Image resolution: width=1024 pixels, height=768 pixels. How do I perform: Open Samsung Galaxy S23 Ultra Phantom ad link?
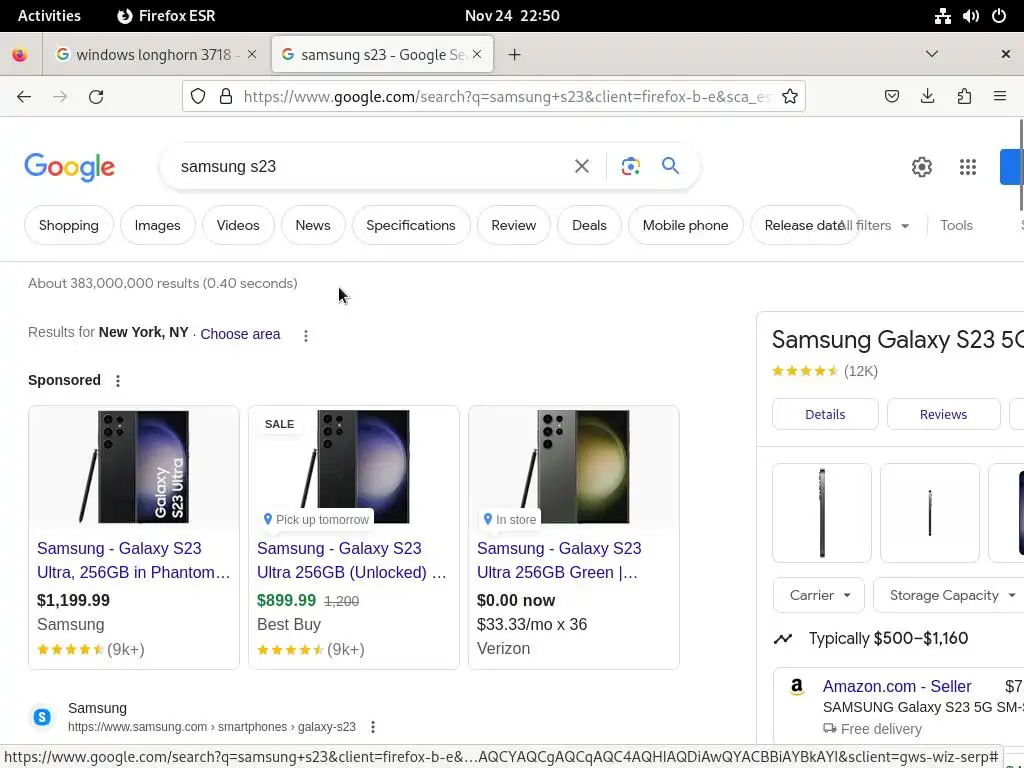133,560
